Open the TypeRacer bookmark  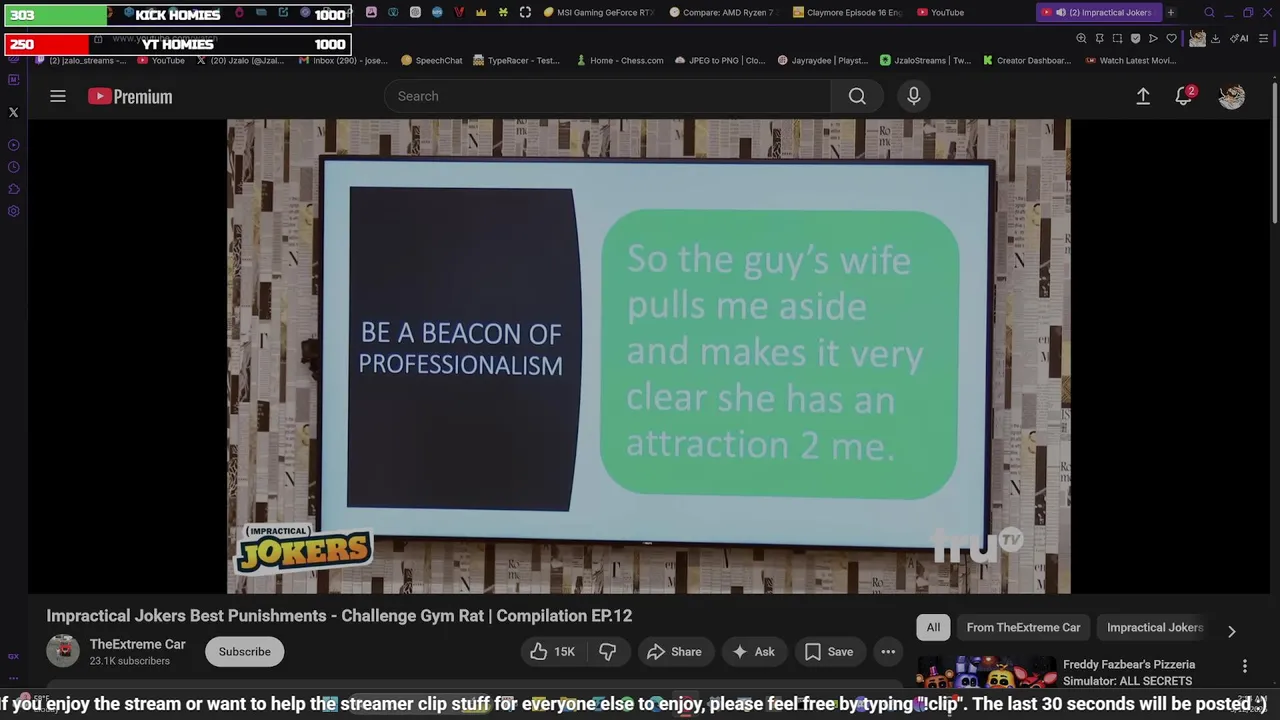pos(517,60)
